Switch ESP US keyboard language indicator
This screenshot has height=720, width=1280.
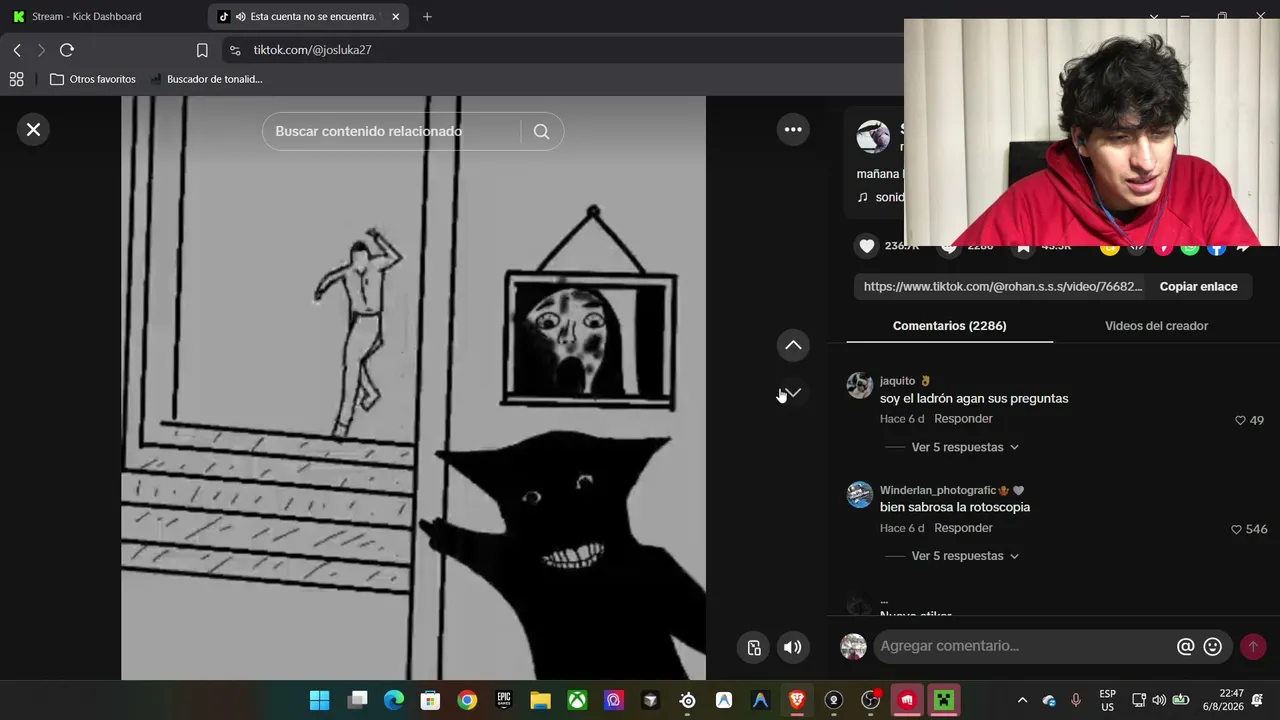(x=1107, y=700)
